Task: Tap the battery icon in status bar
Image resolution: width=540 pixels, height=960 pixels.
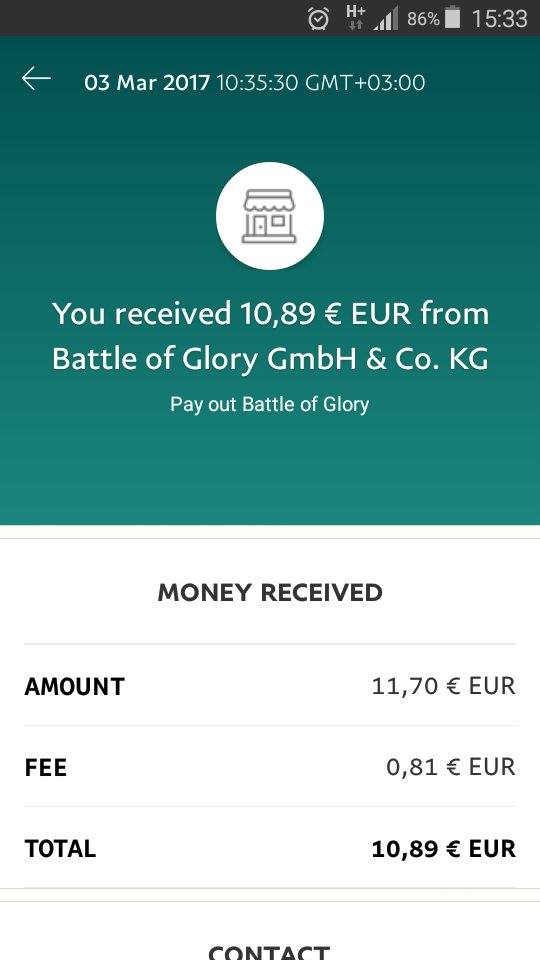Action: pos(452,17)
